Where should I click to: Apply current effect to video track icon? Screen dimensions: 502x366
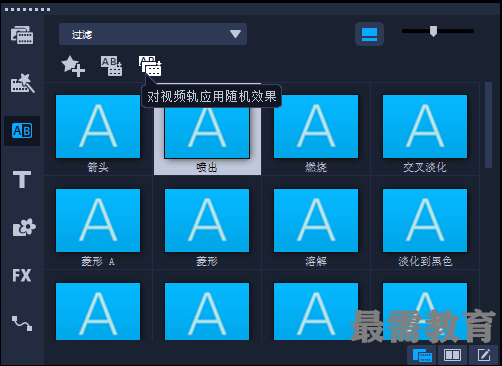pyautogui.click(x=112, y=66)
